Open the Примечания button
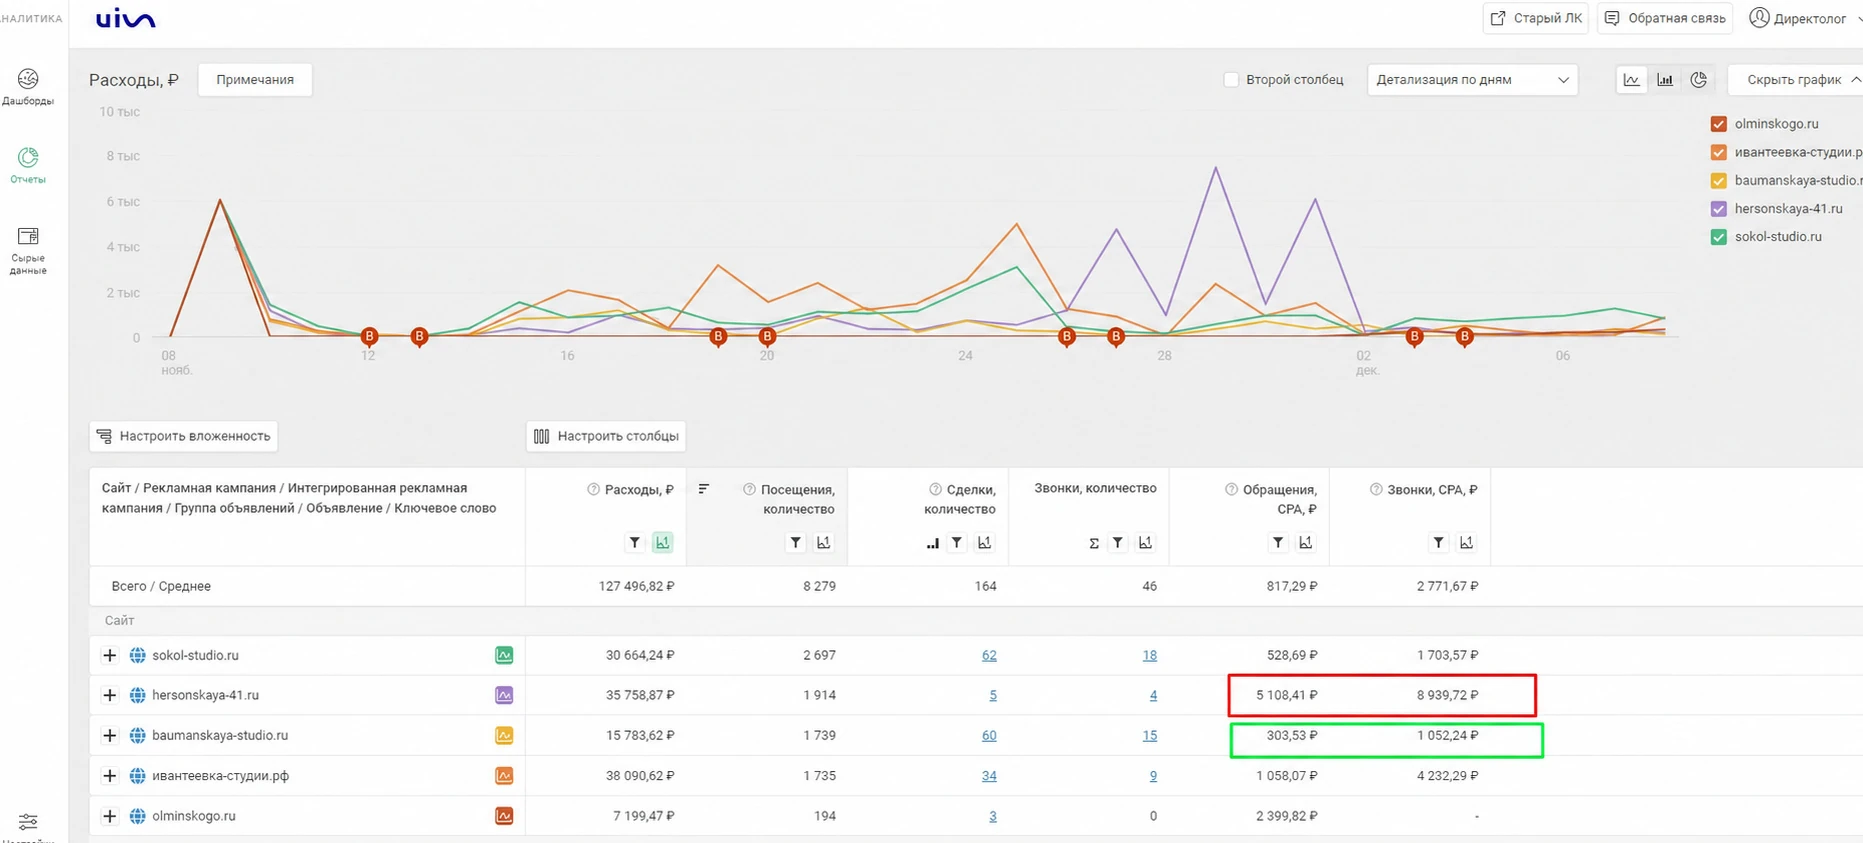 point(255,80)
